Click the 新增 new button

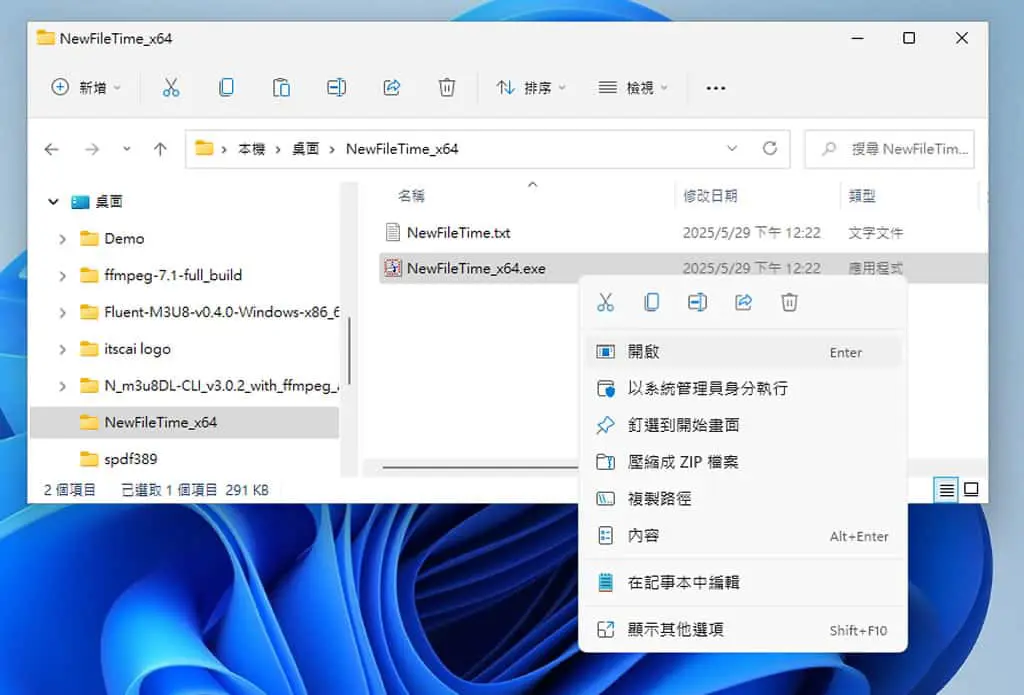pos(86,88)
